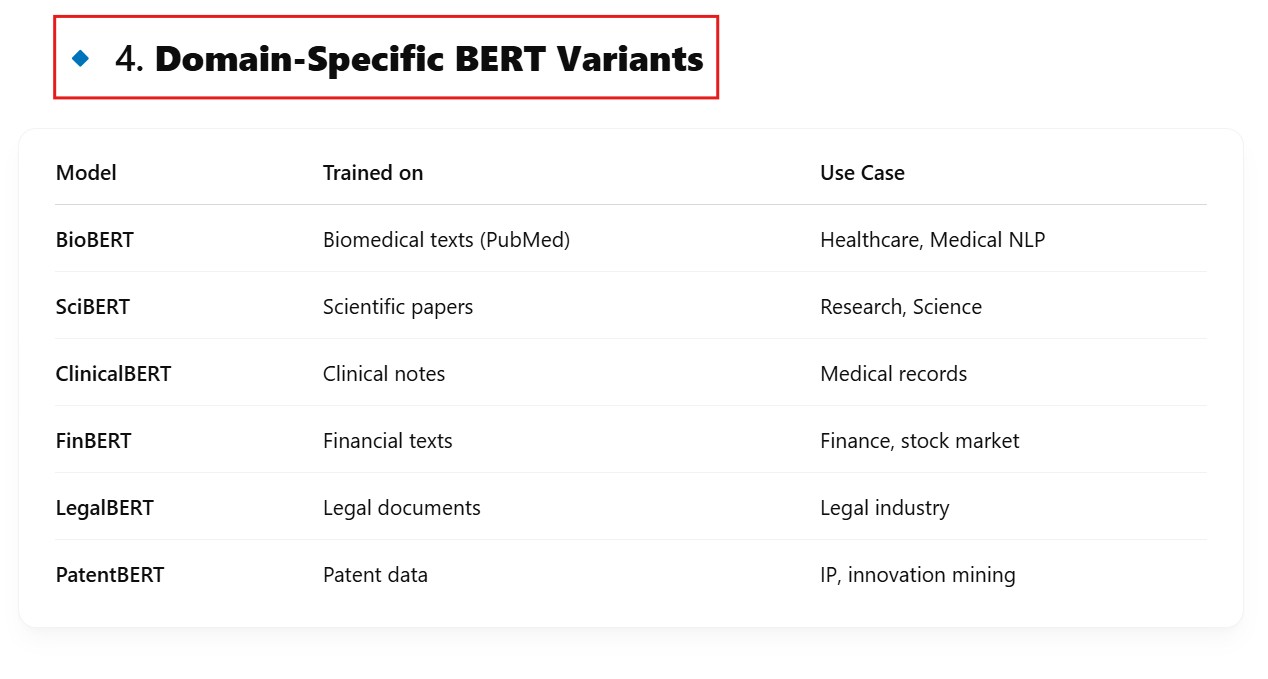Select the PatentBERT model name
1268x679 pixels.
110,575
